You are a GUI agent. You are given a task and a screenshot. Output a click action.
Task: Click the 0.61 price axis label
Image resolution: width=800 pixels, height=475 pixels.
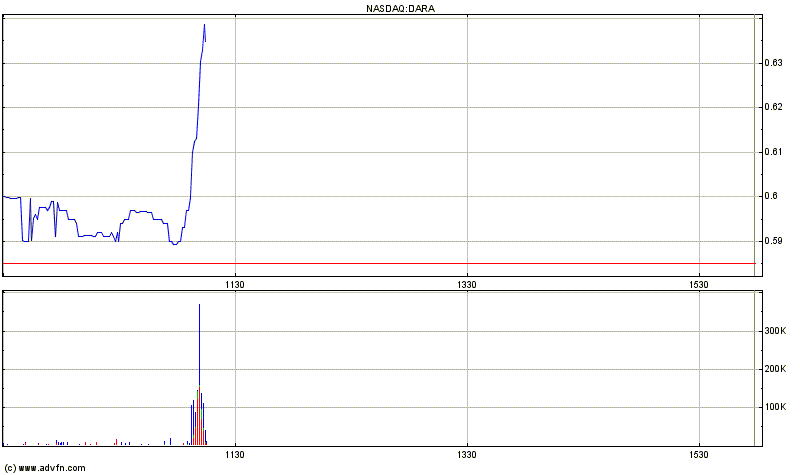click(772, 152)
